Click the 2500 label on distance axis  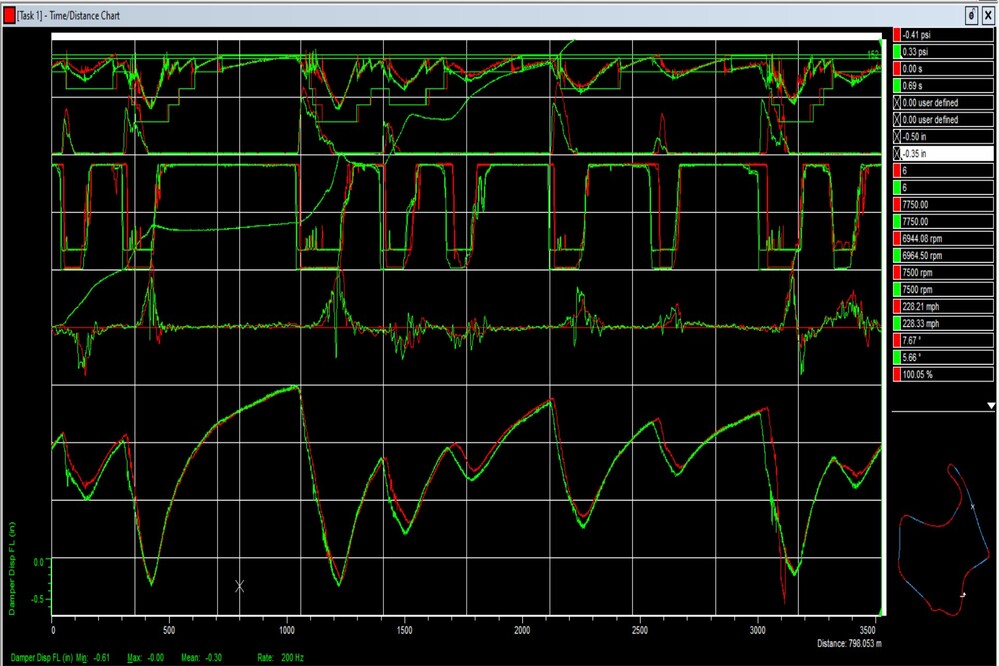[x=640, y=630]
